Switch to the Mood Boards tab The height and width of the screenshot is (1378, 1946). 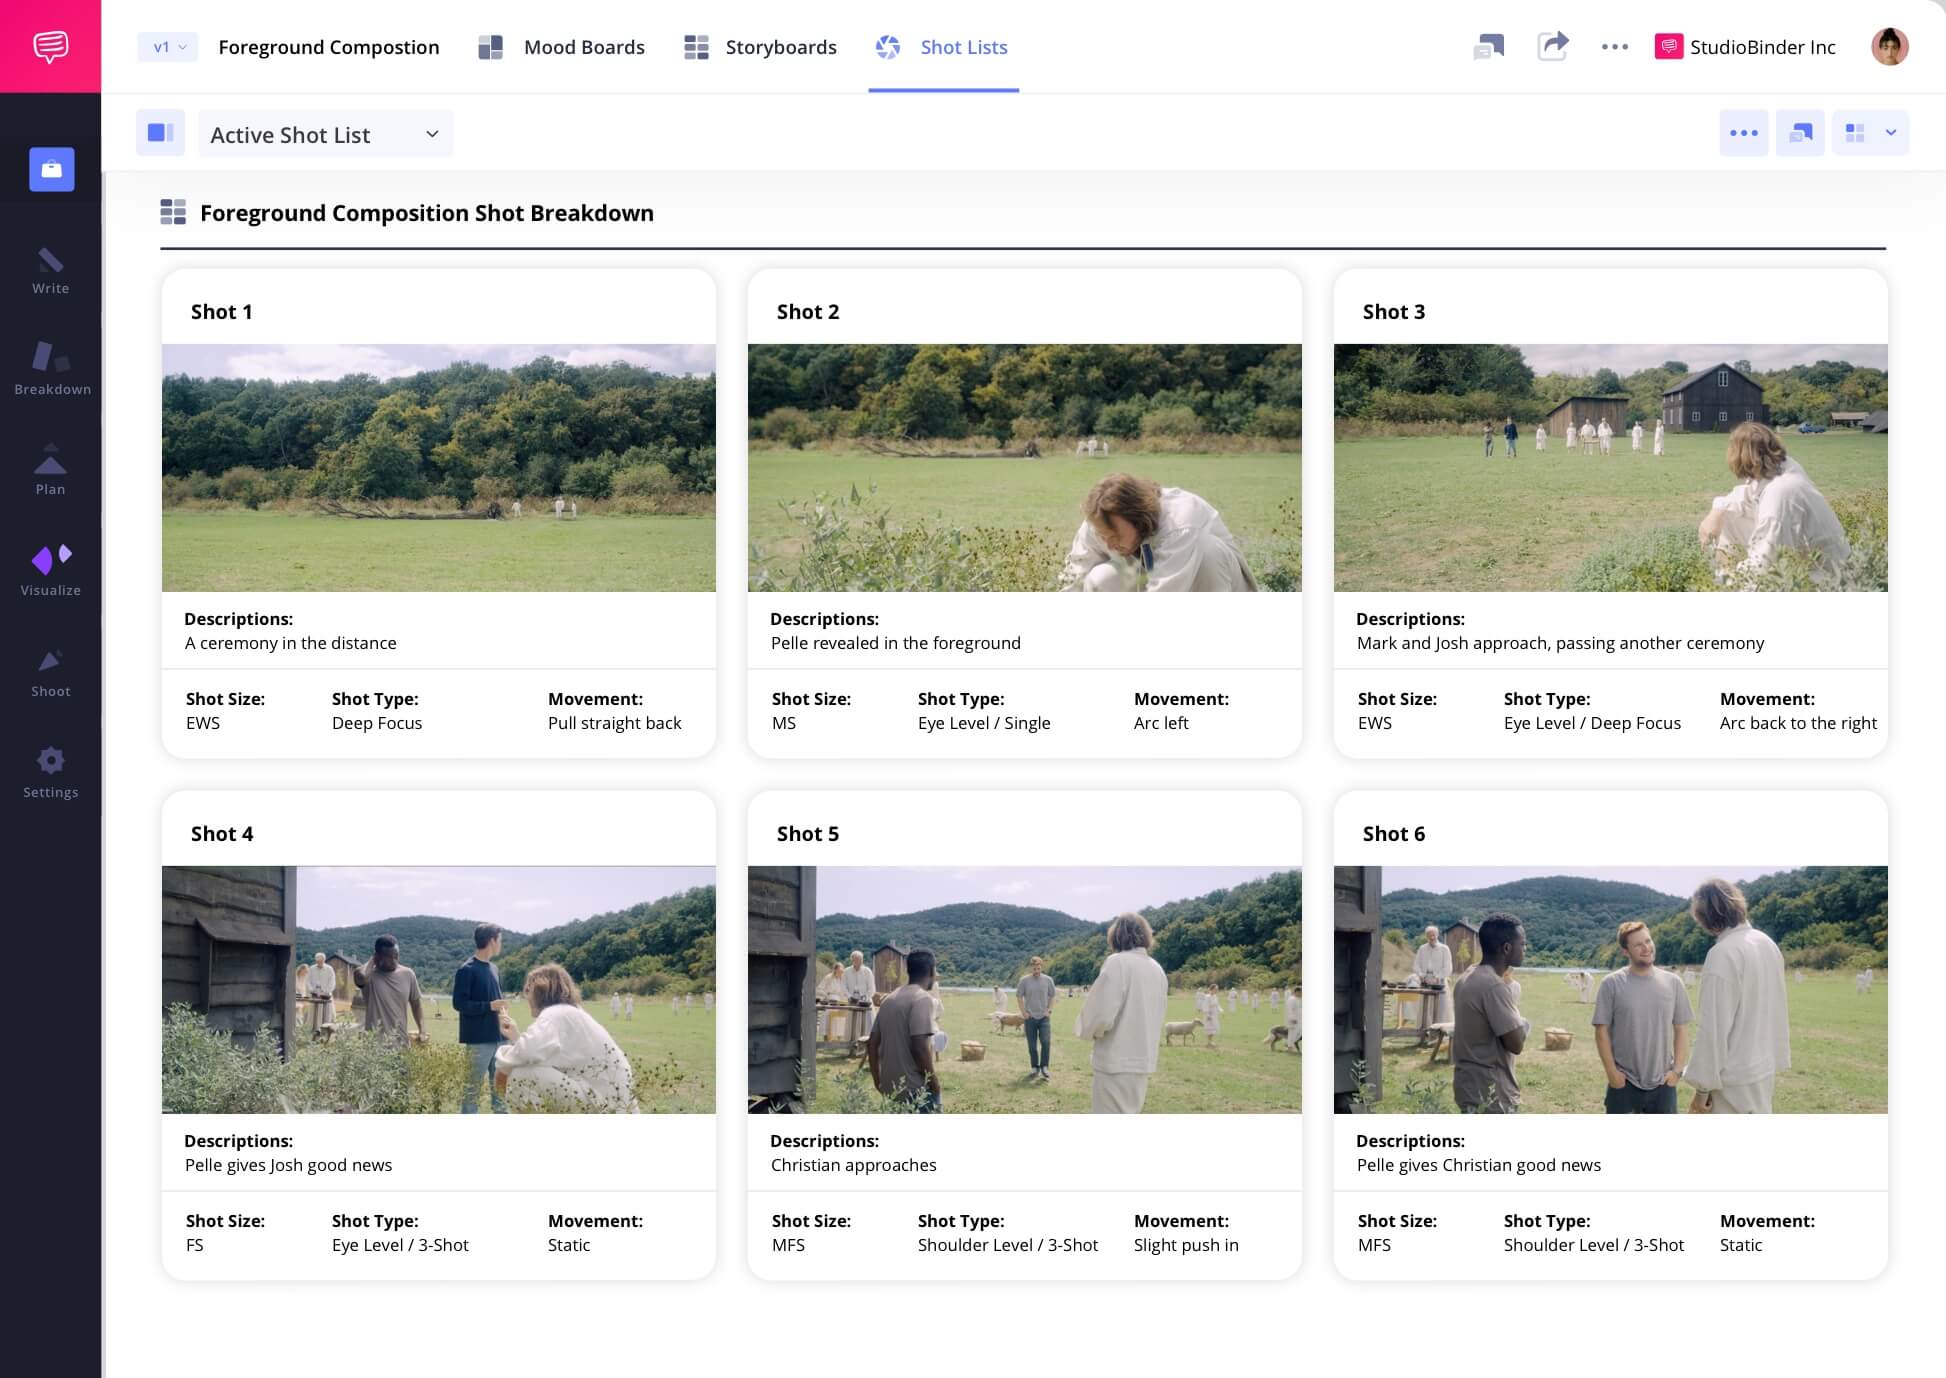[584, 46]
